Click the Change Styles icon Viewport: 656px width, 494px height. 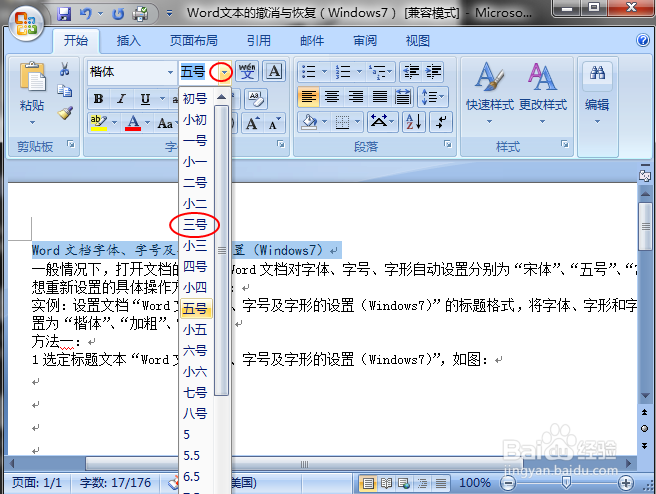(543, 77)
